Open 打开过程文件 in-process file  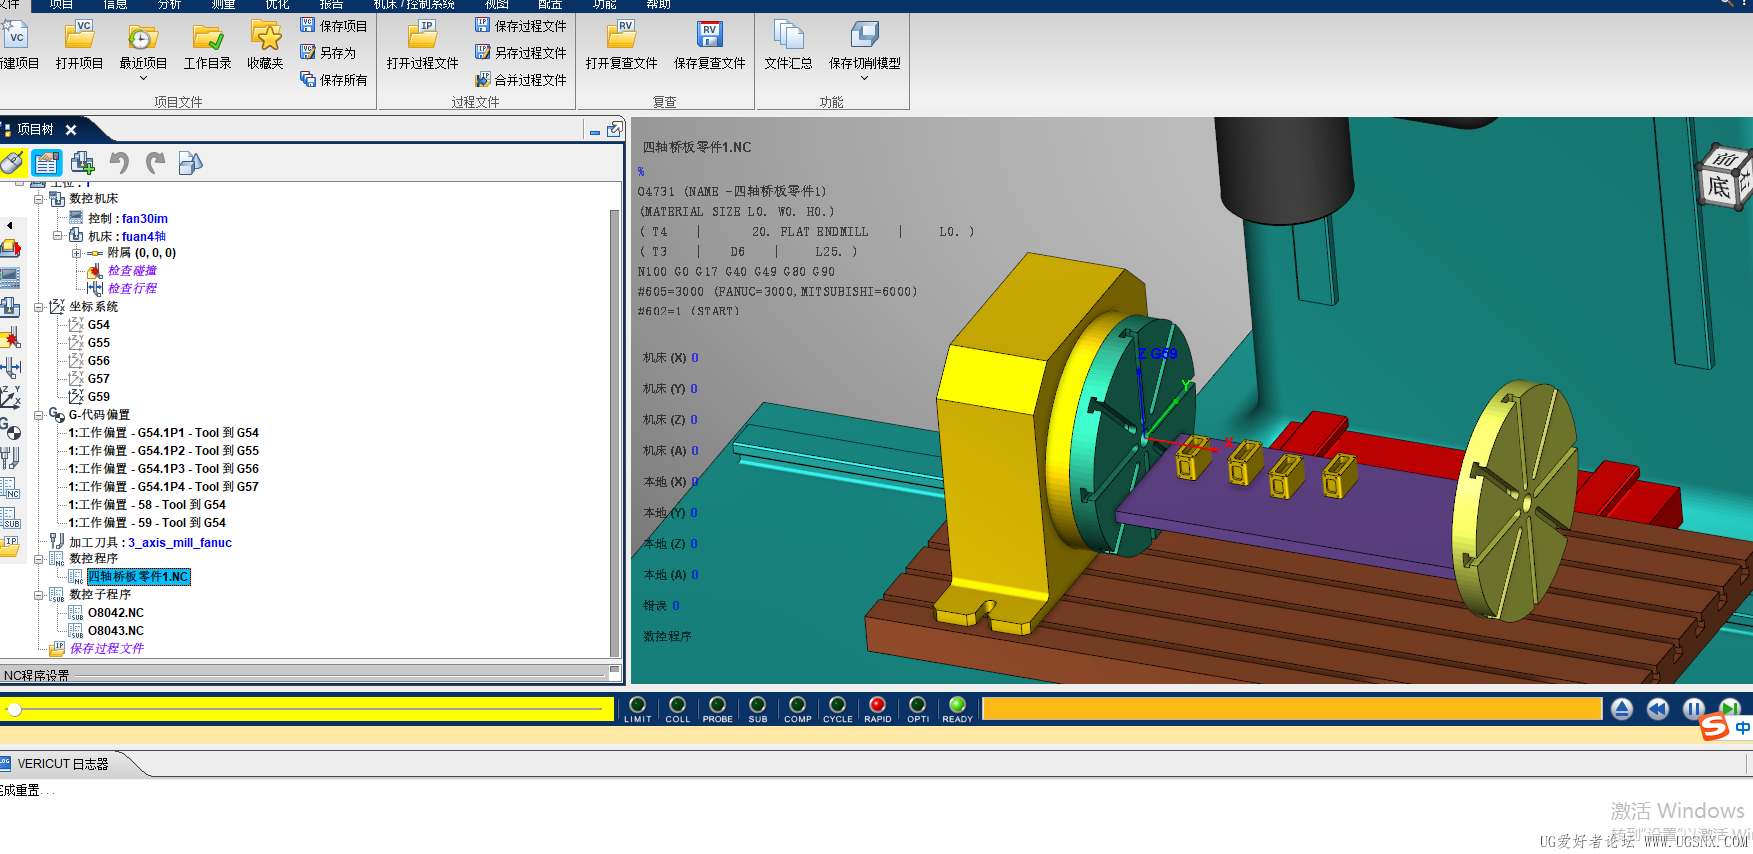click(422, 45)
